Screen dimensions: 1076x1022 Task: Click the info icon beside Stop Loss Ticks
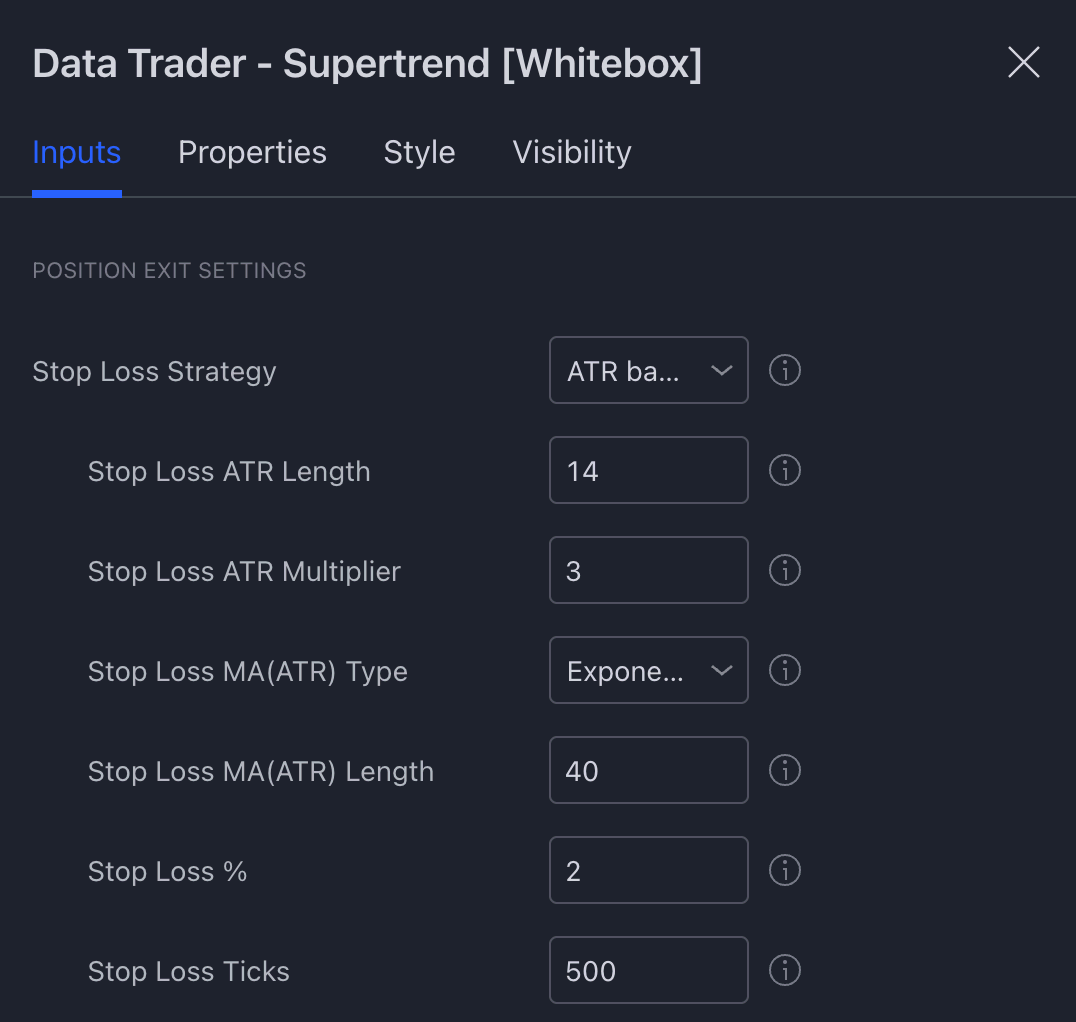[785, 970]
